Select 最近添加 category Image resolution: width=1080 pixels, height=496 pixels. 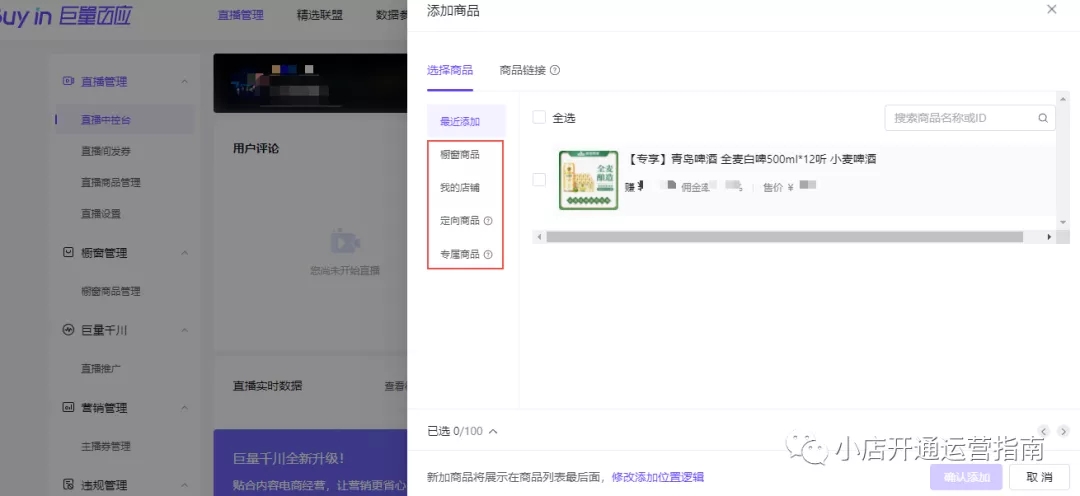pos(466,121)
